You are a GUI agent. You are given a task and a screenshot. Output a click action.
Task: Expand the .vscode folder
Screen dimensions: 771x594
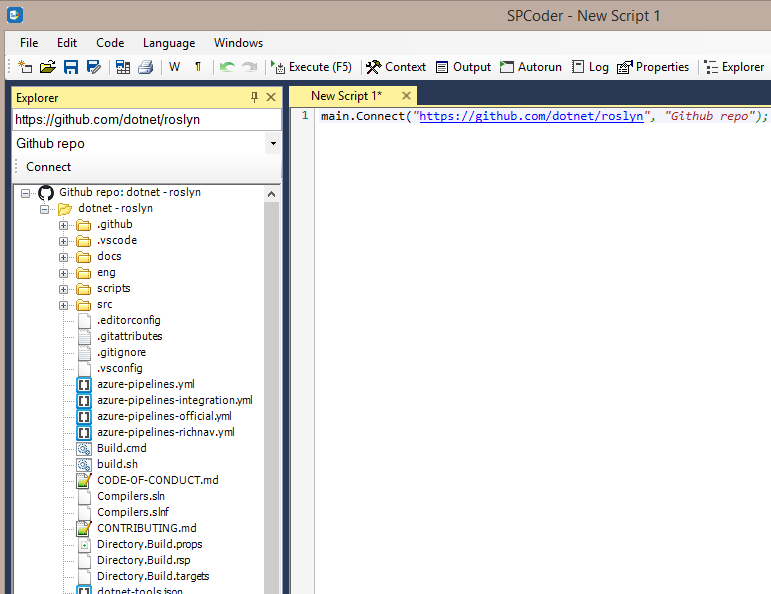pos(63,241)
